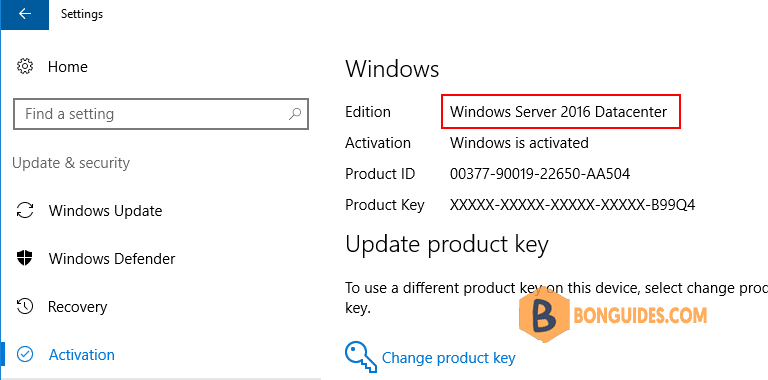Select Windows Update in sidebar
Screen dimensions: 768x380
pyautogui.click(x=105, y=211)
